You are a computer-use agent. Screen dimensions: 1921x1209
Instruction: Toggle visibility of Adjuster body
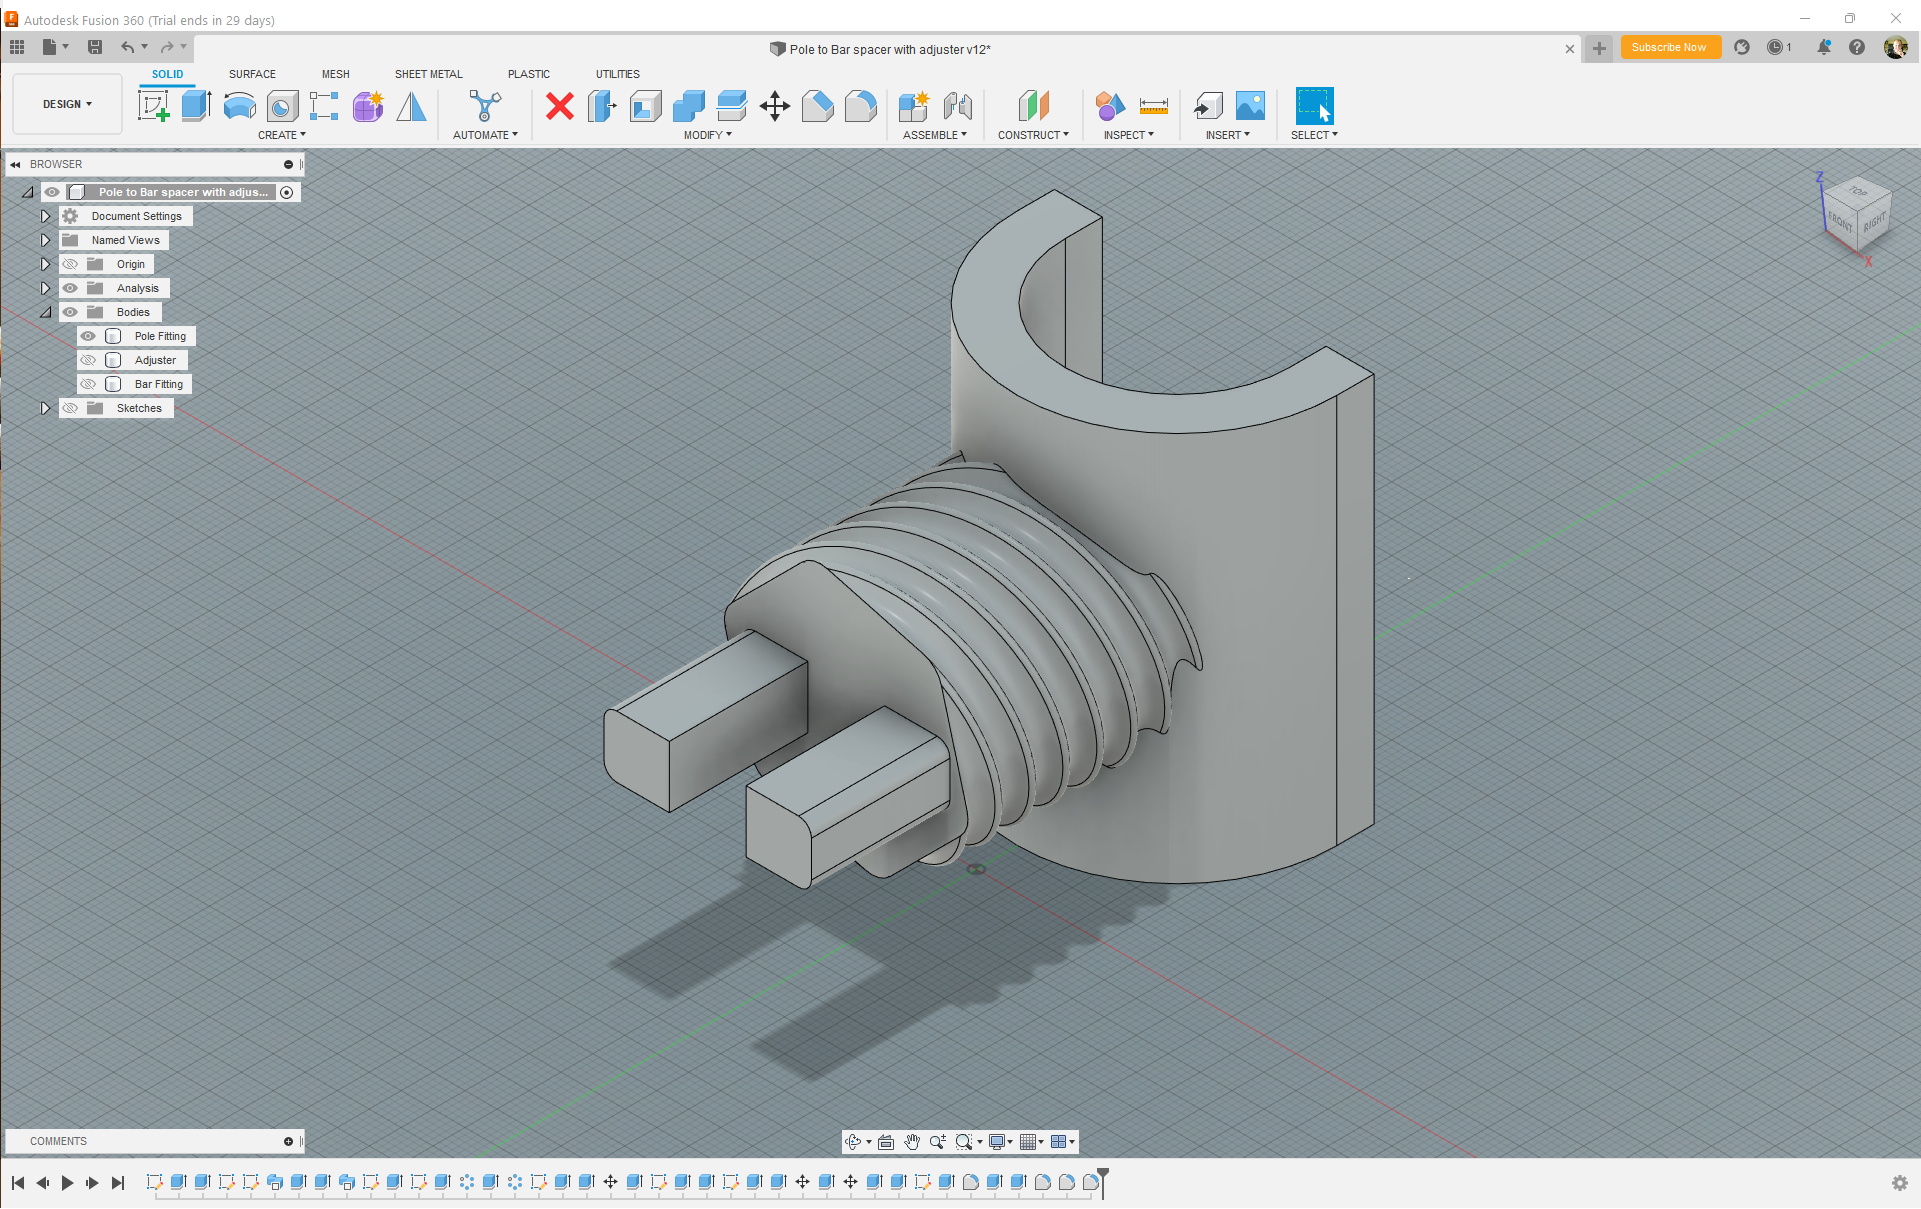pyautogui.click(x=88, y=359)
